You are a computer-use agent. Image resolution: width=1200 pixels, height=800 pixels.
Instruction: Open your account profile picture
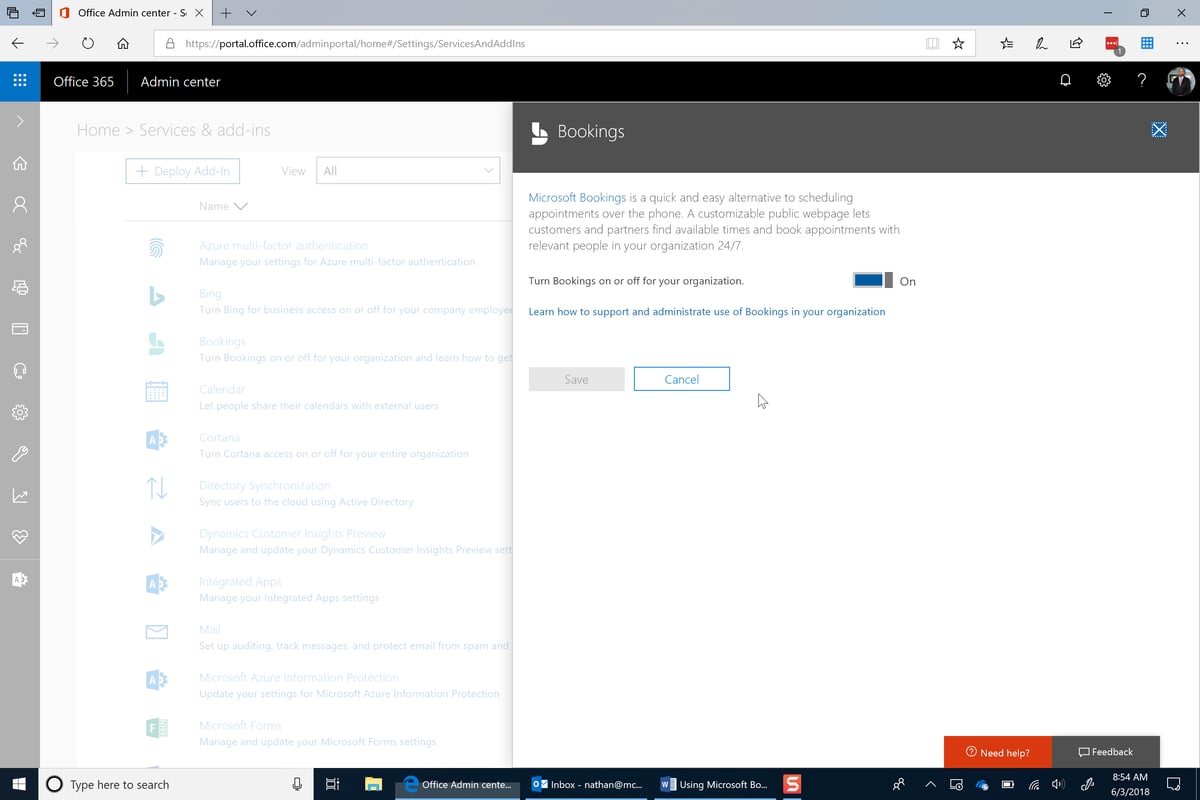[x=1180, y=80]
